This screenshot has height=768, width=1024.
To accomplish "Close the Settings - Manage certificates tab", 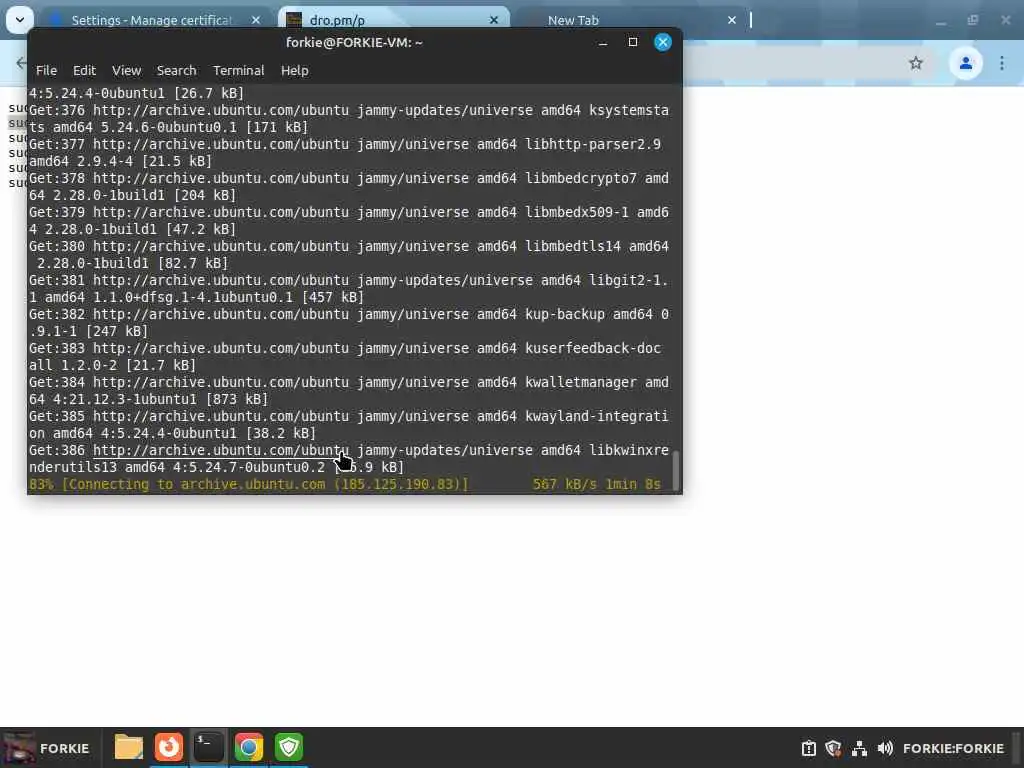I will point(256,20).
